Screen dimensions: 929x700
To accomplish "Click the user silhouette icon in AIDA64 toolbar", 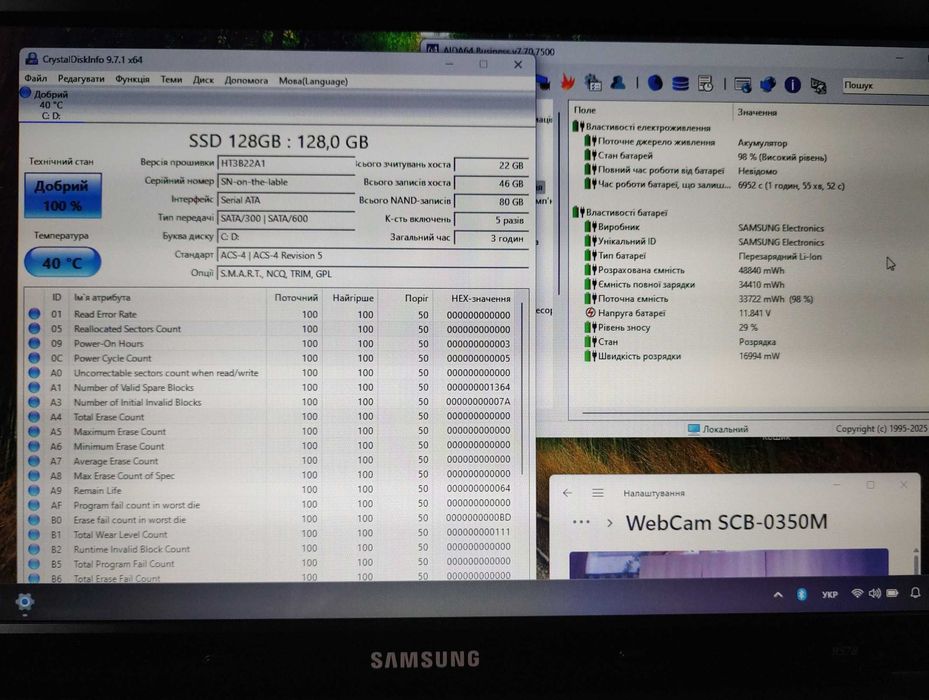I will pyautogui.click(x=618, y=83).
